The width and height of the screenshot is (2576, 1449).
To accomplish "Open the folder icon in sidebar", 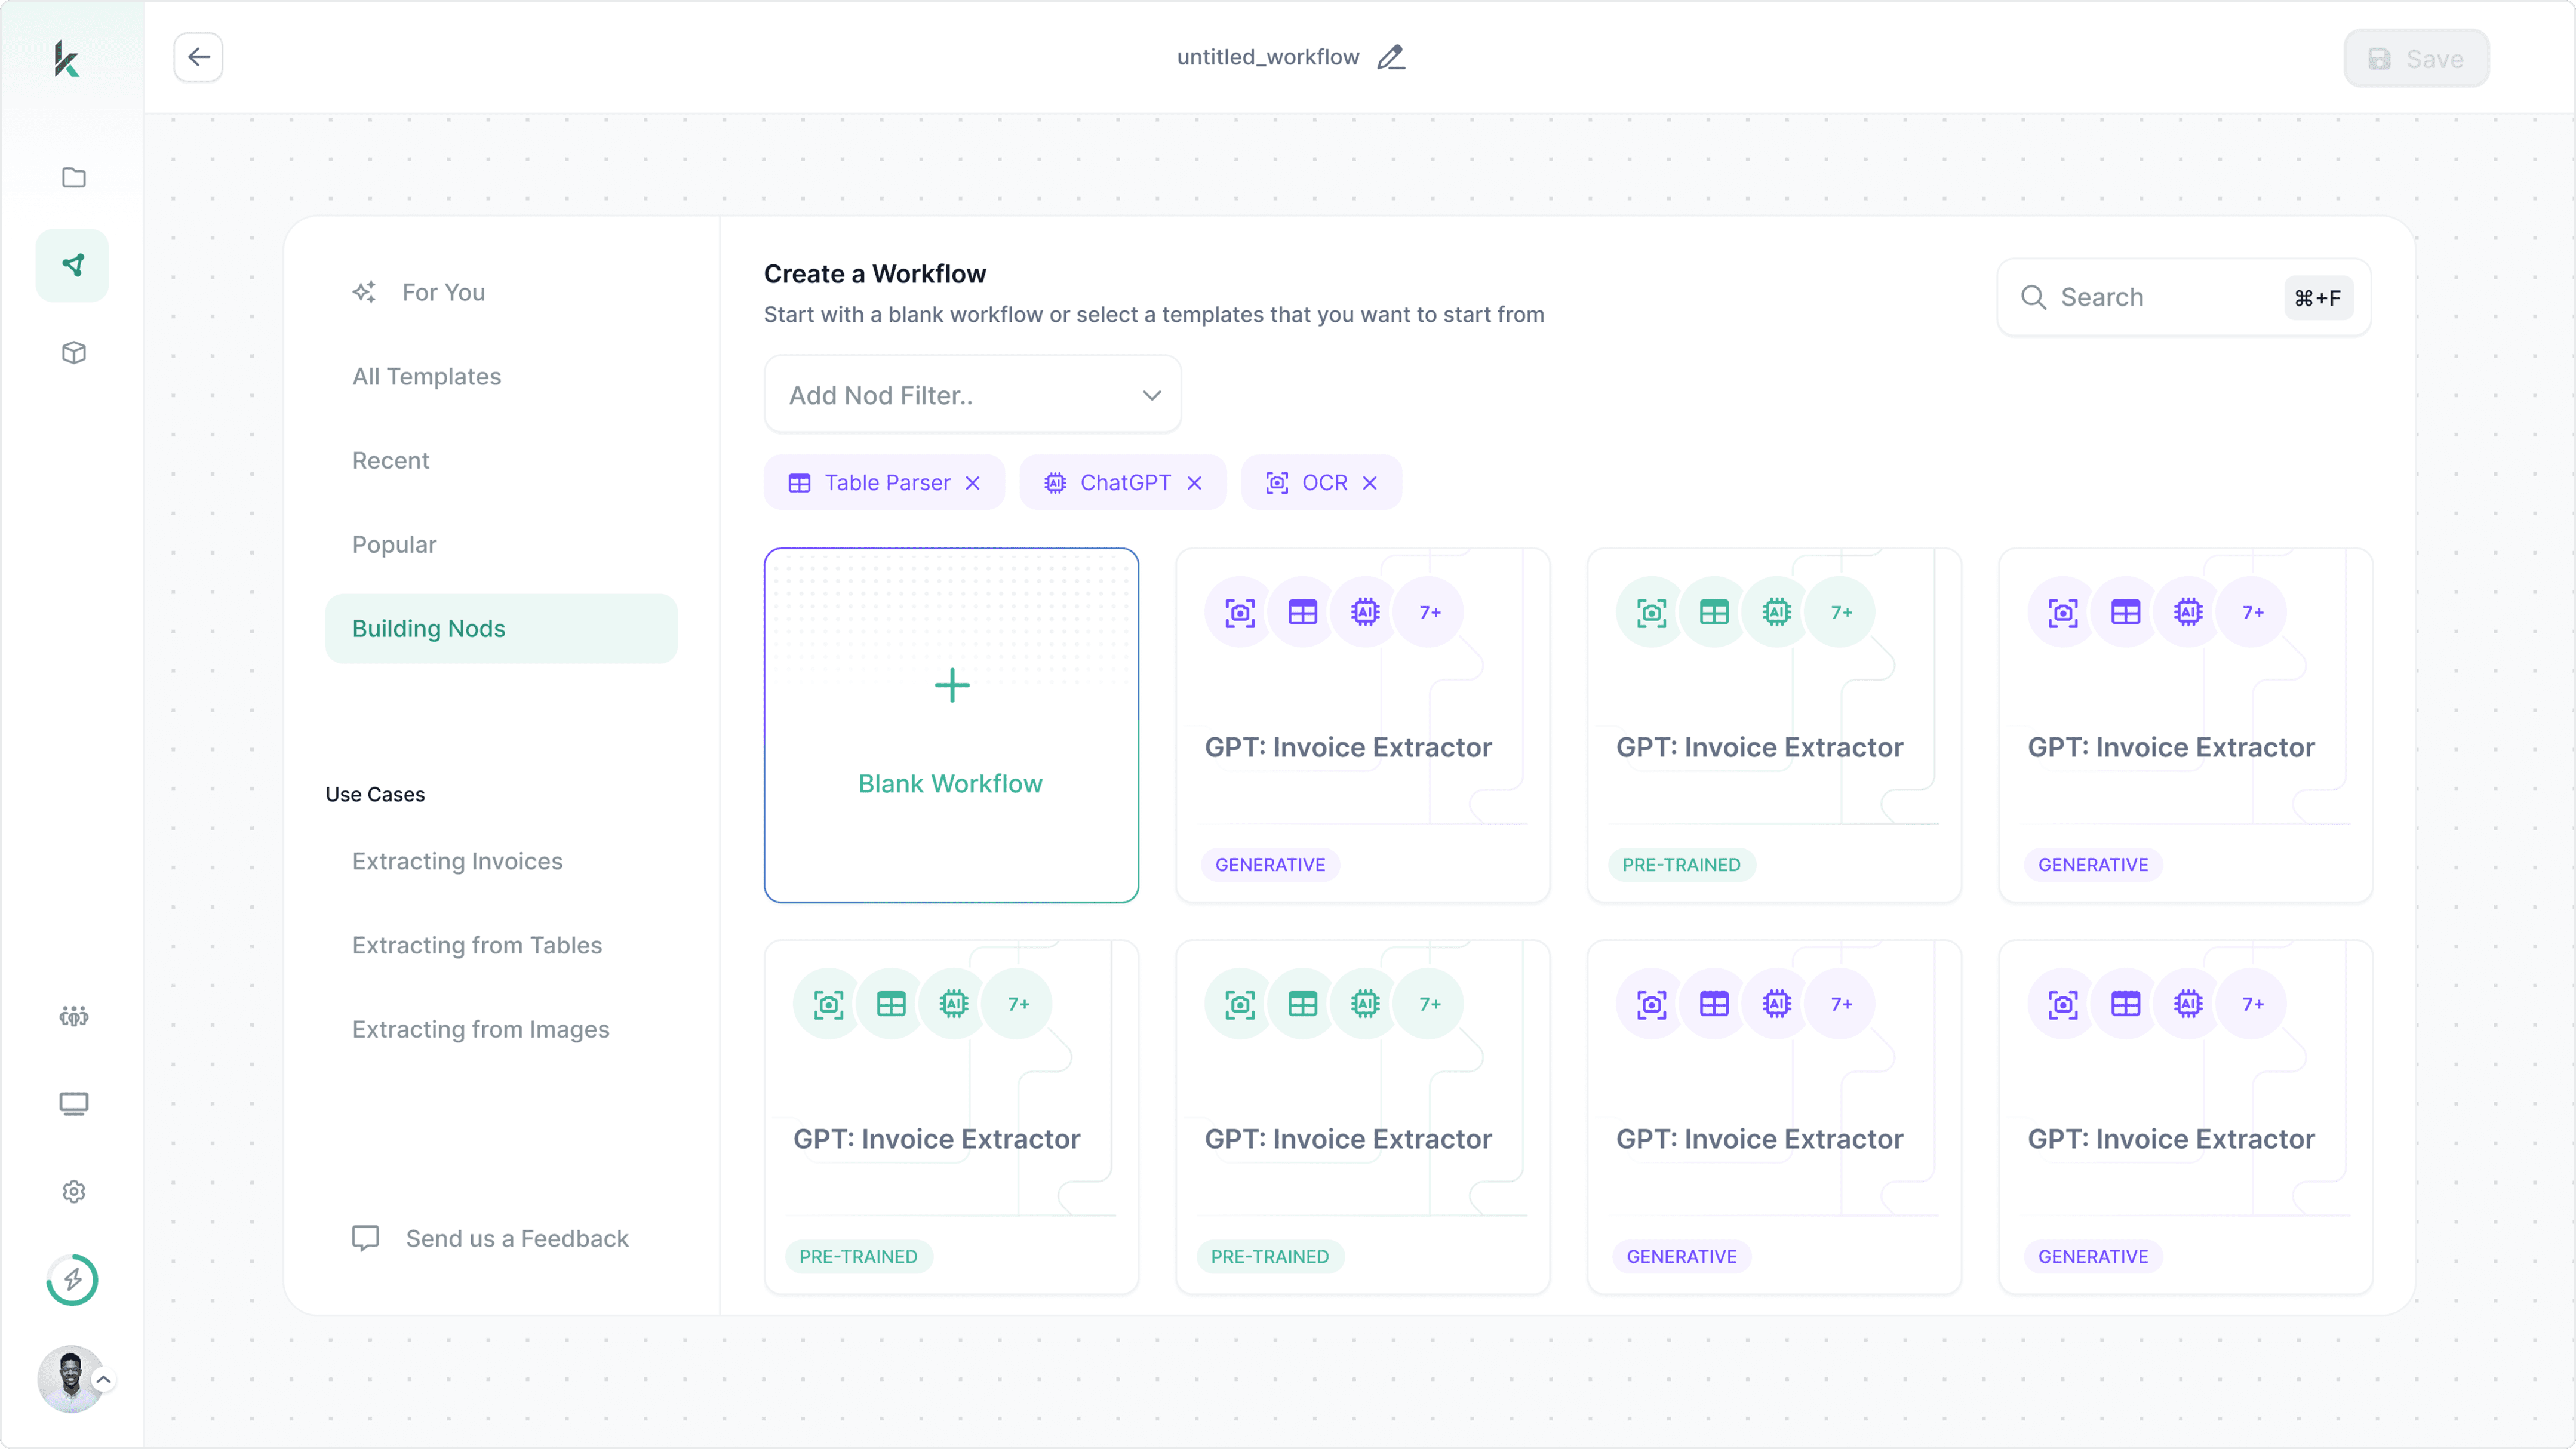I will [x=73, y=177].
